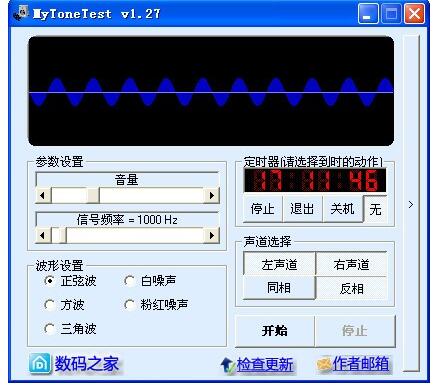Click the 音量 volume slider thumb
445x392 pixels.
pos(93,195)
